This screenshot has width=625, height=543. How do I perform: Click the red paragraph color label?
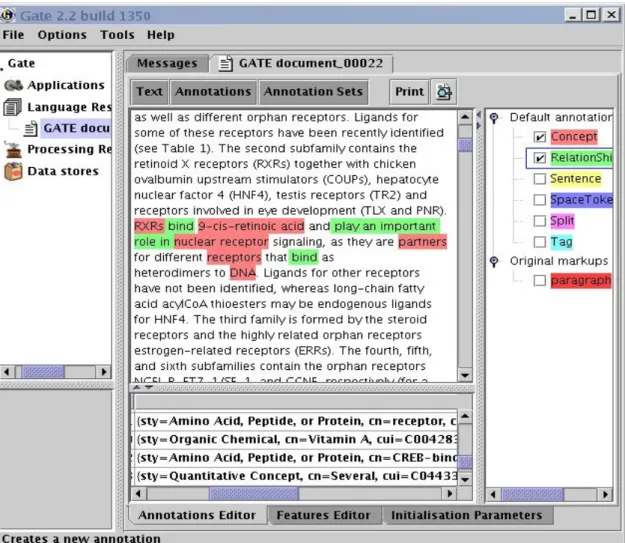580,280
